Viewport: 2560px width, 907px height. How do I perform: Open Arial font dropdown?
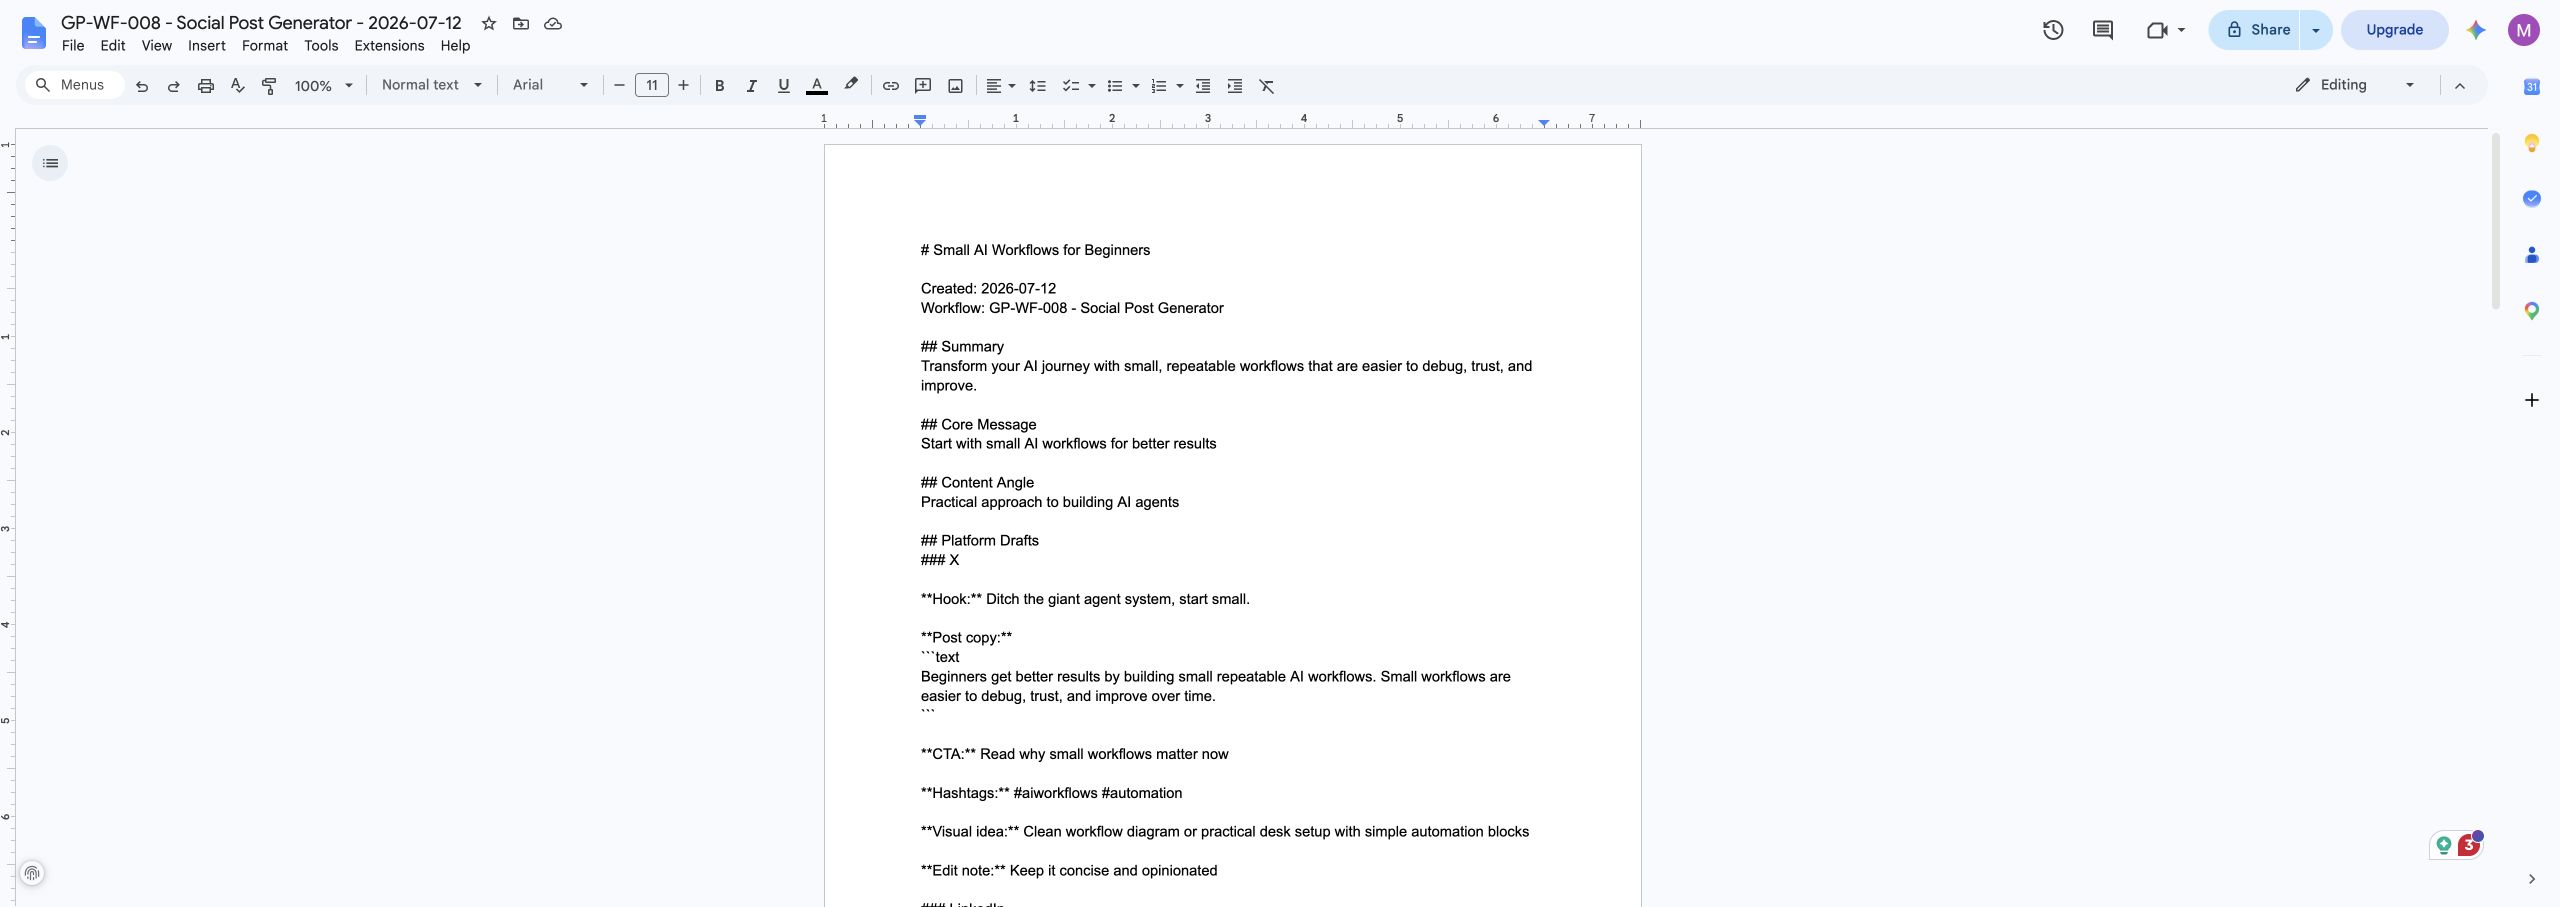coord(550,85)
